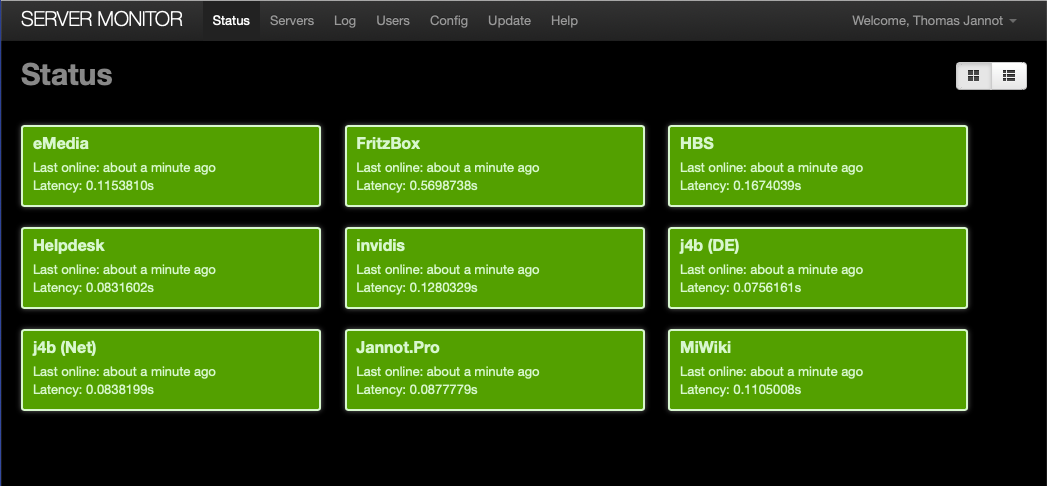Switch to list view layout icon
Viewport: 1047px width, 486px height.
(1009, 75)
